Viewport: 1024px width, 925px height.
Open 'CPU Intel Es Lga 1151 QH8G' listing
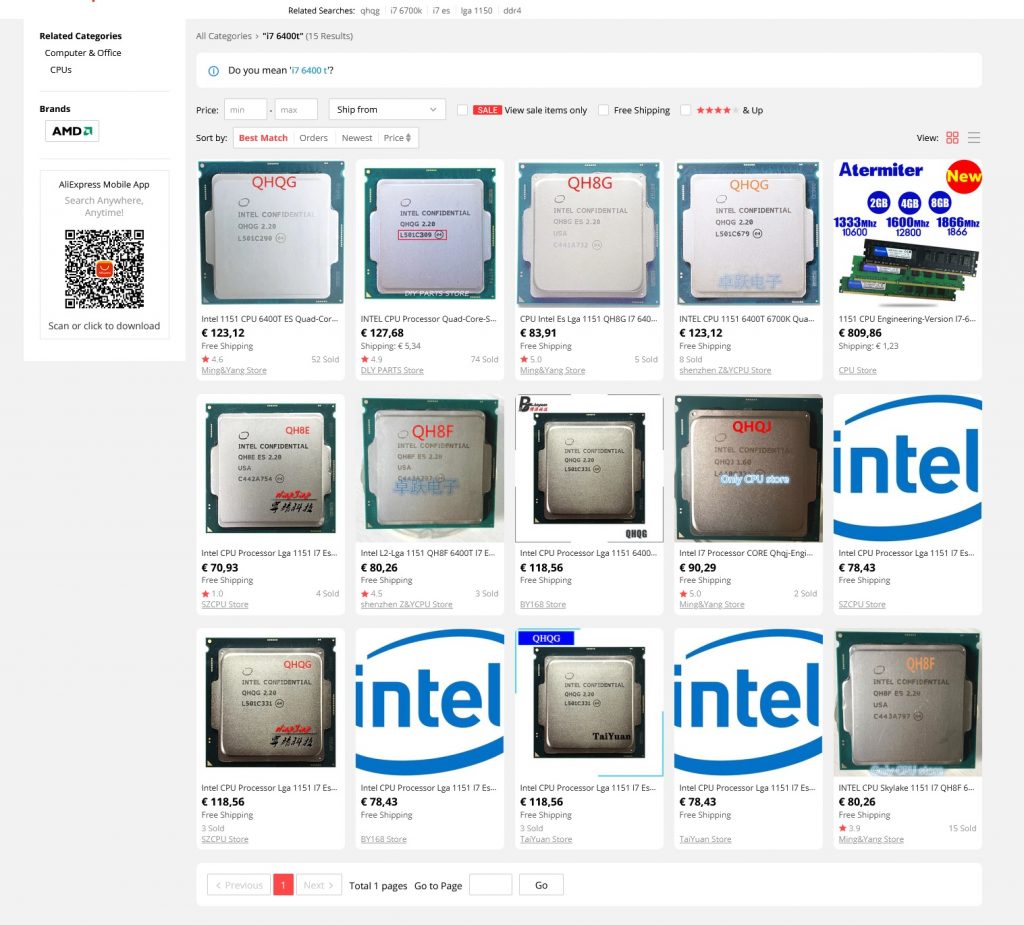click(588, 319)
